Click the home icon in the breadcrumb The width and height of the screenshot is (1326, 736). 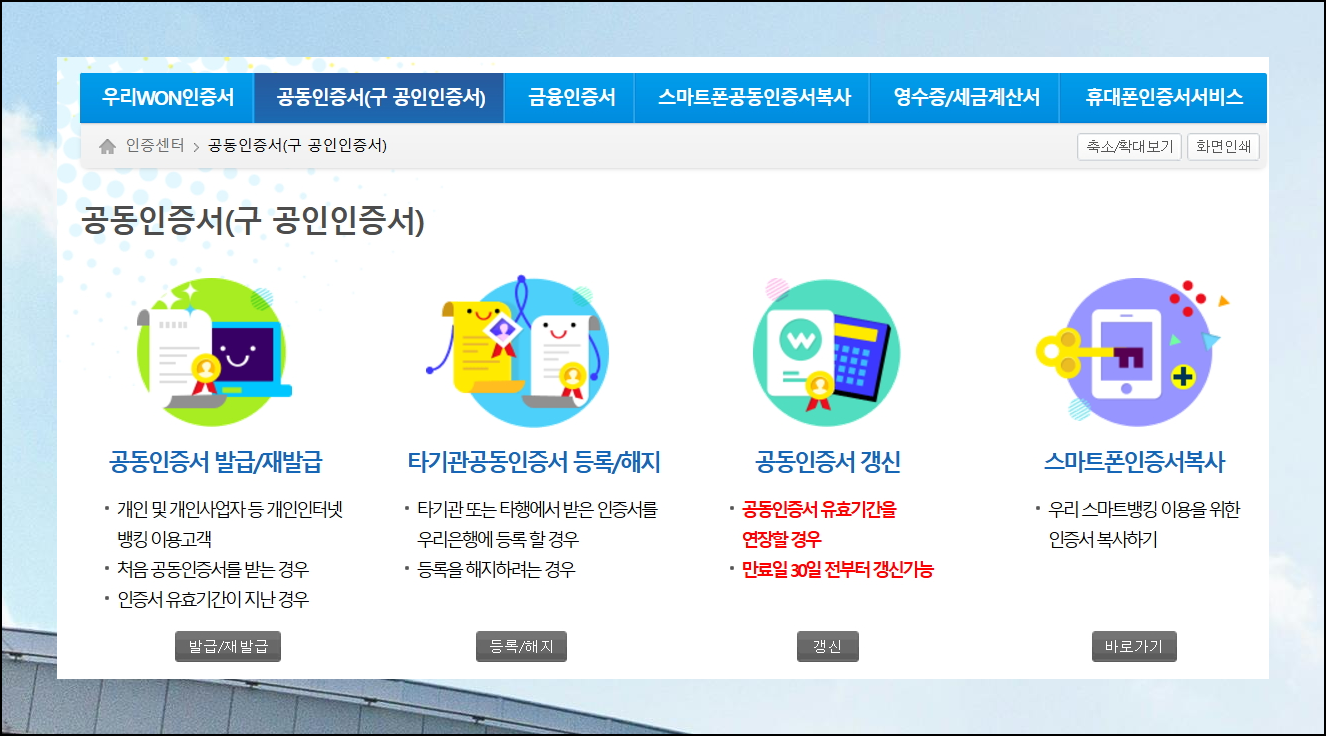coord(108,146)
